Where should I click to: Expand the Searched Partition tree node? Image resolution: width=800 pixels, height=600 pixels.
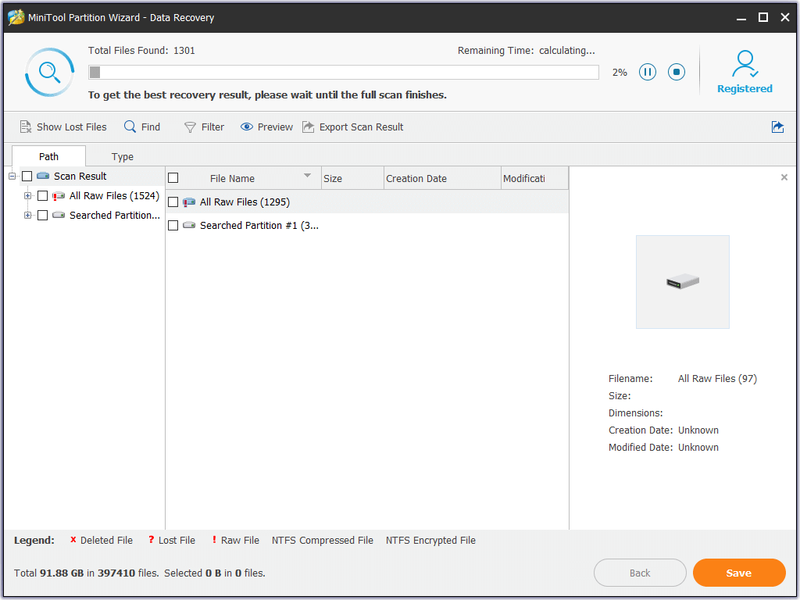click(x=28, y=215)
